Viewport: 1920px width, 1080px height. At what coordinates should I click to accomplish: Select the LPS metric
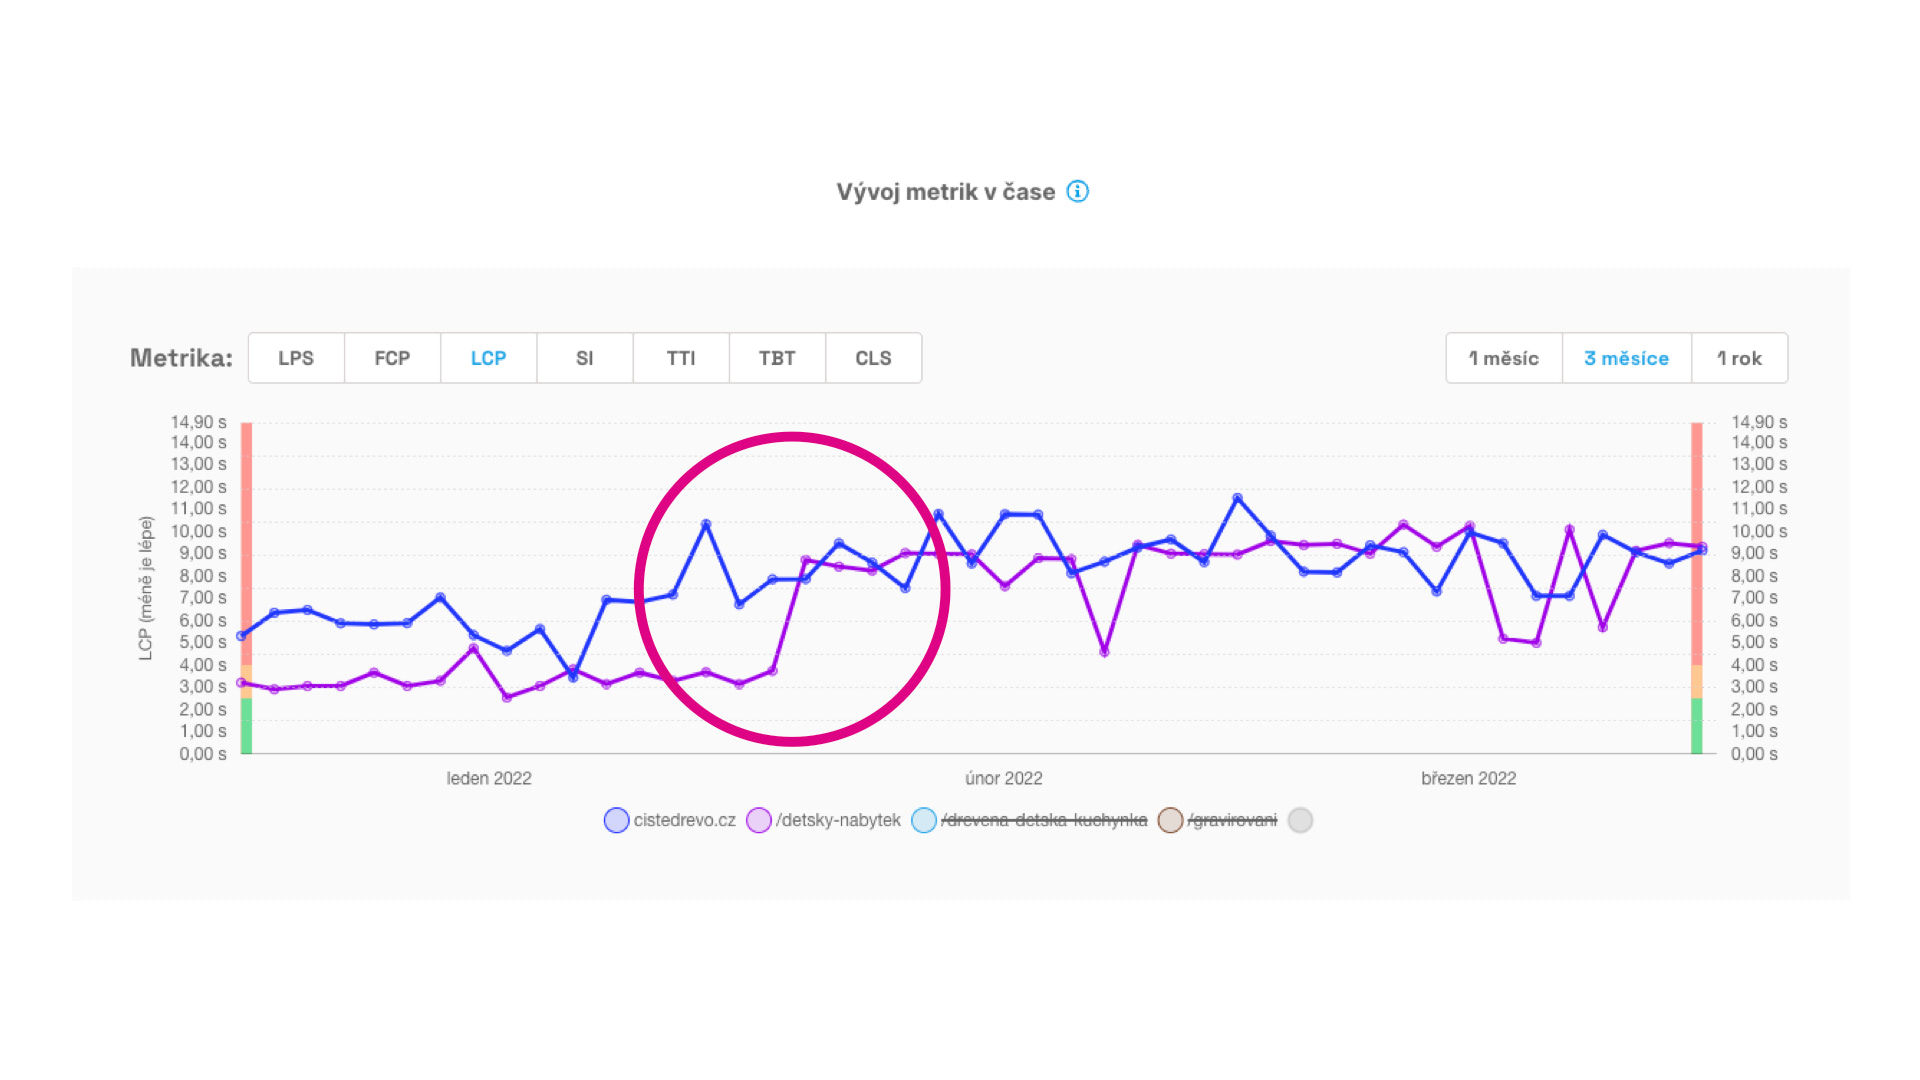tap(296, 357)
